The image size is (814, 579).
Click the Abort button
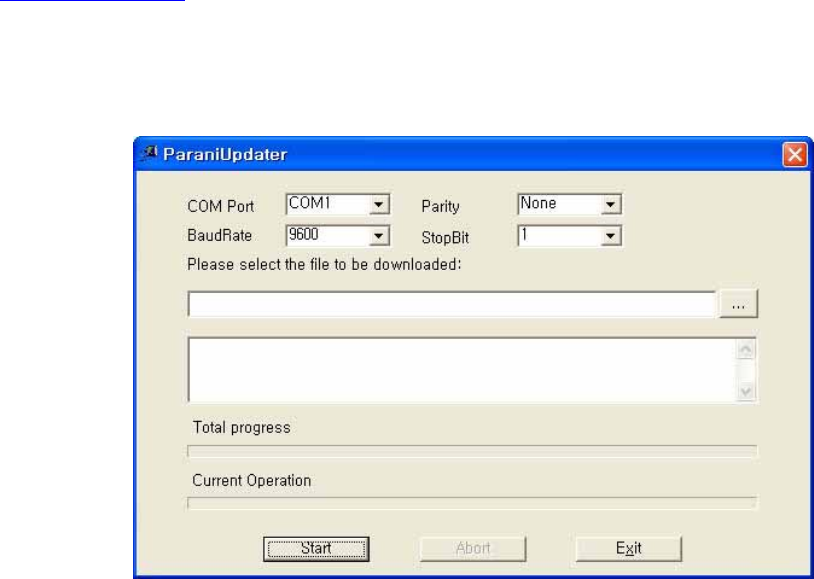tap(473, 549)
